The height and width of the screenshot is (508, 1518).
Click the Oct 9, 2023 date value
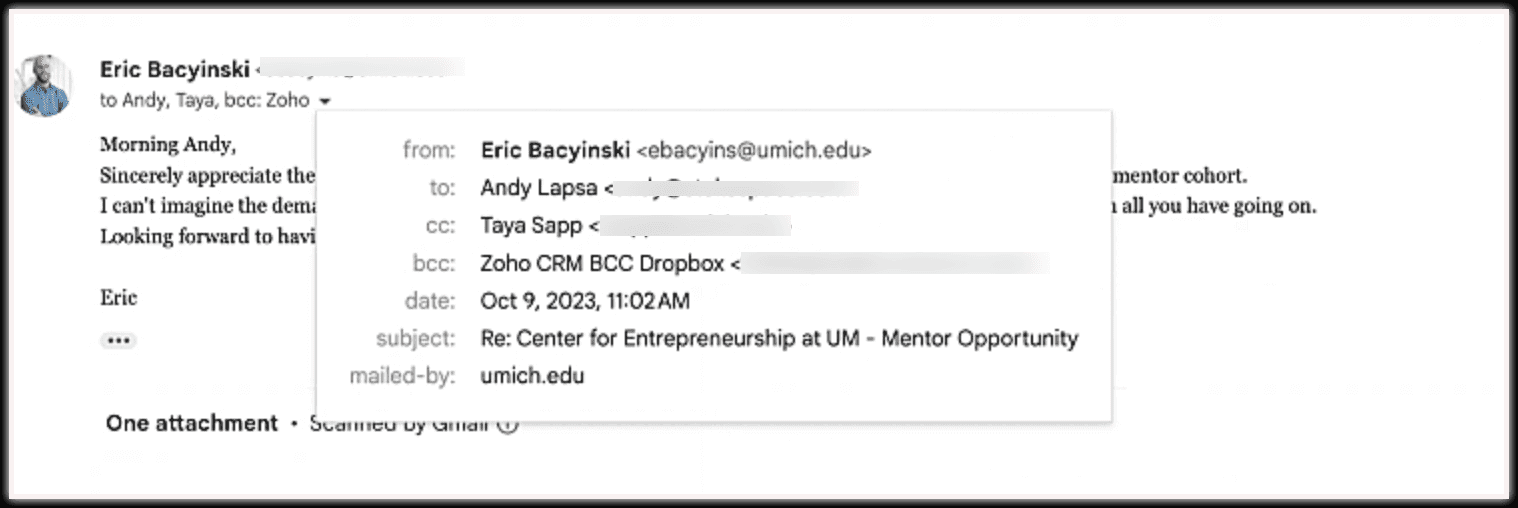584,301
